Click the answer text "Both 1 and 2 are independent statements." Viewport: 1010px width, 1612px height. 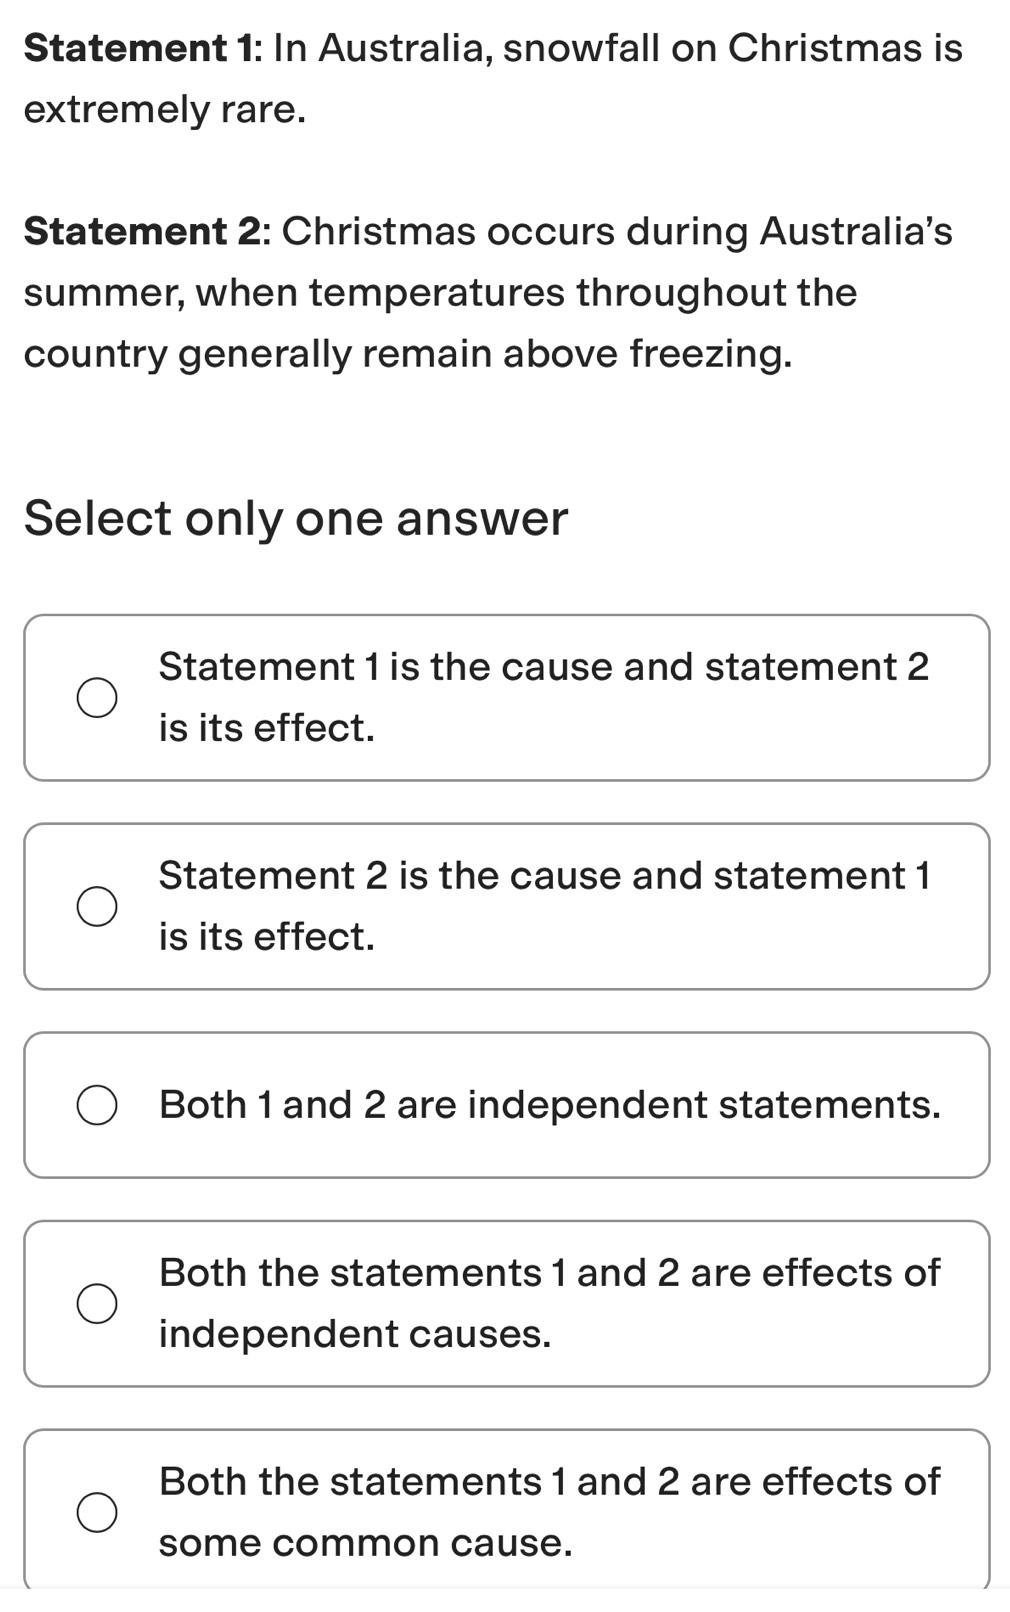pos(549,1105)
